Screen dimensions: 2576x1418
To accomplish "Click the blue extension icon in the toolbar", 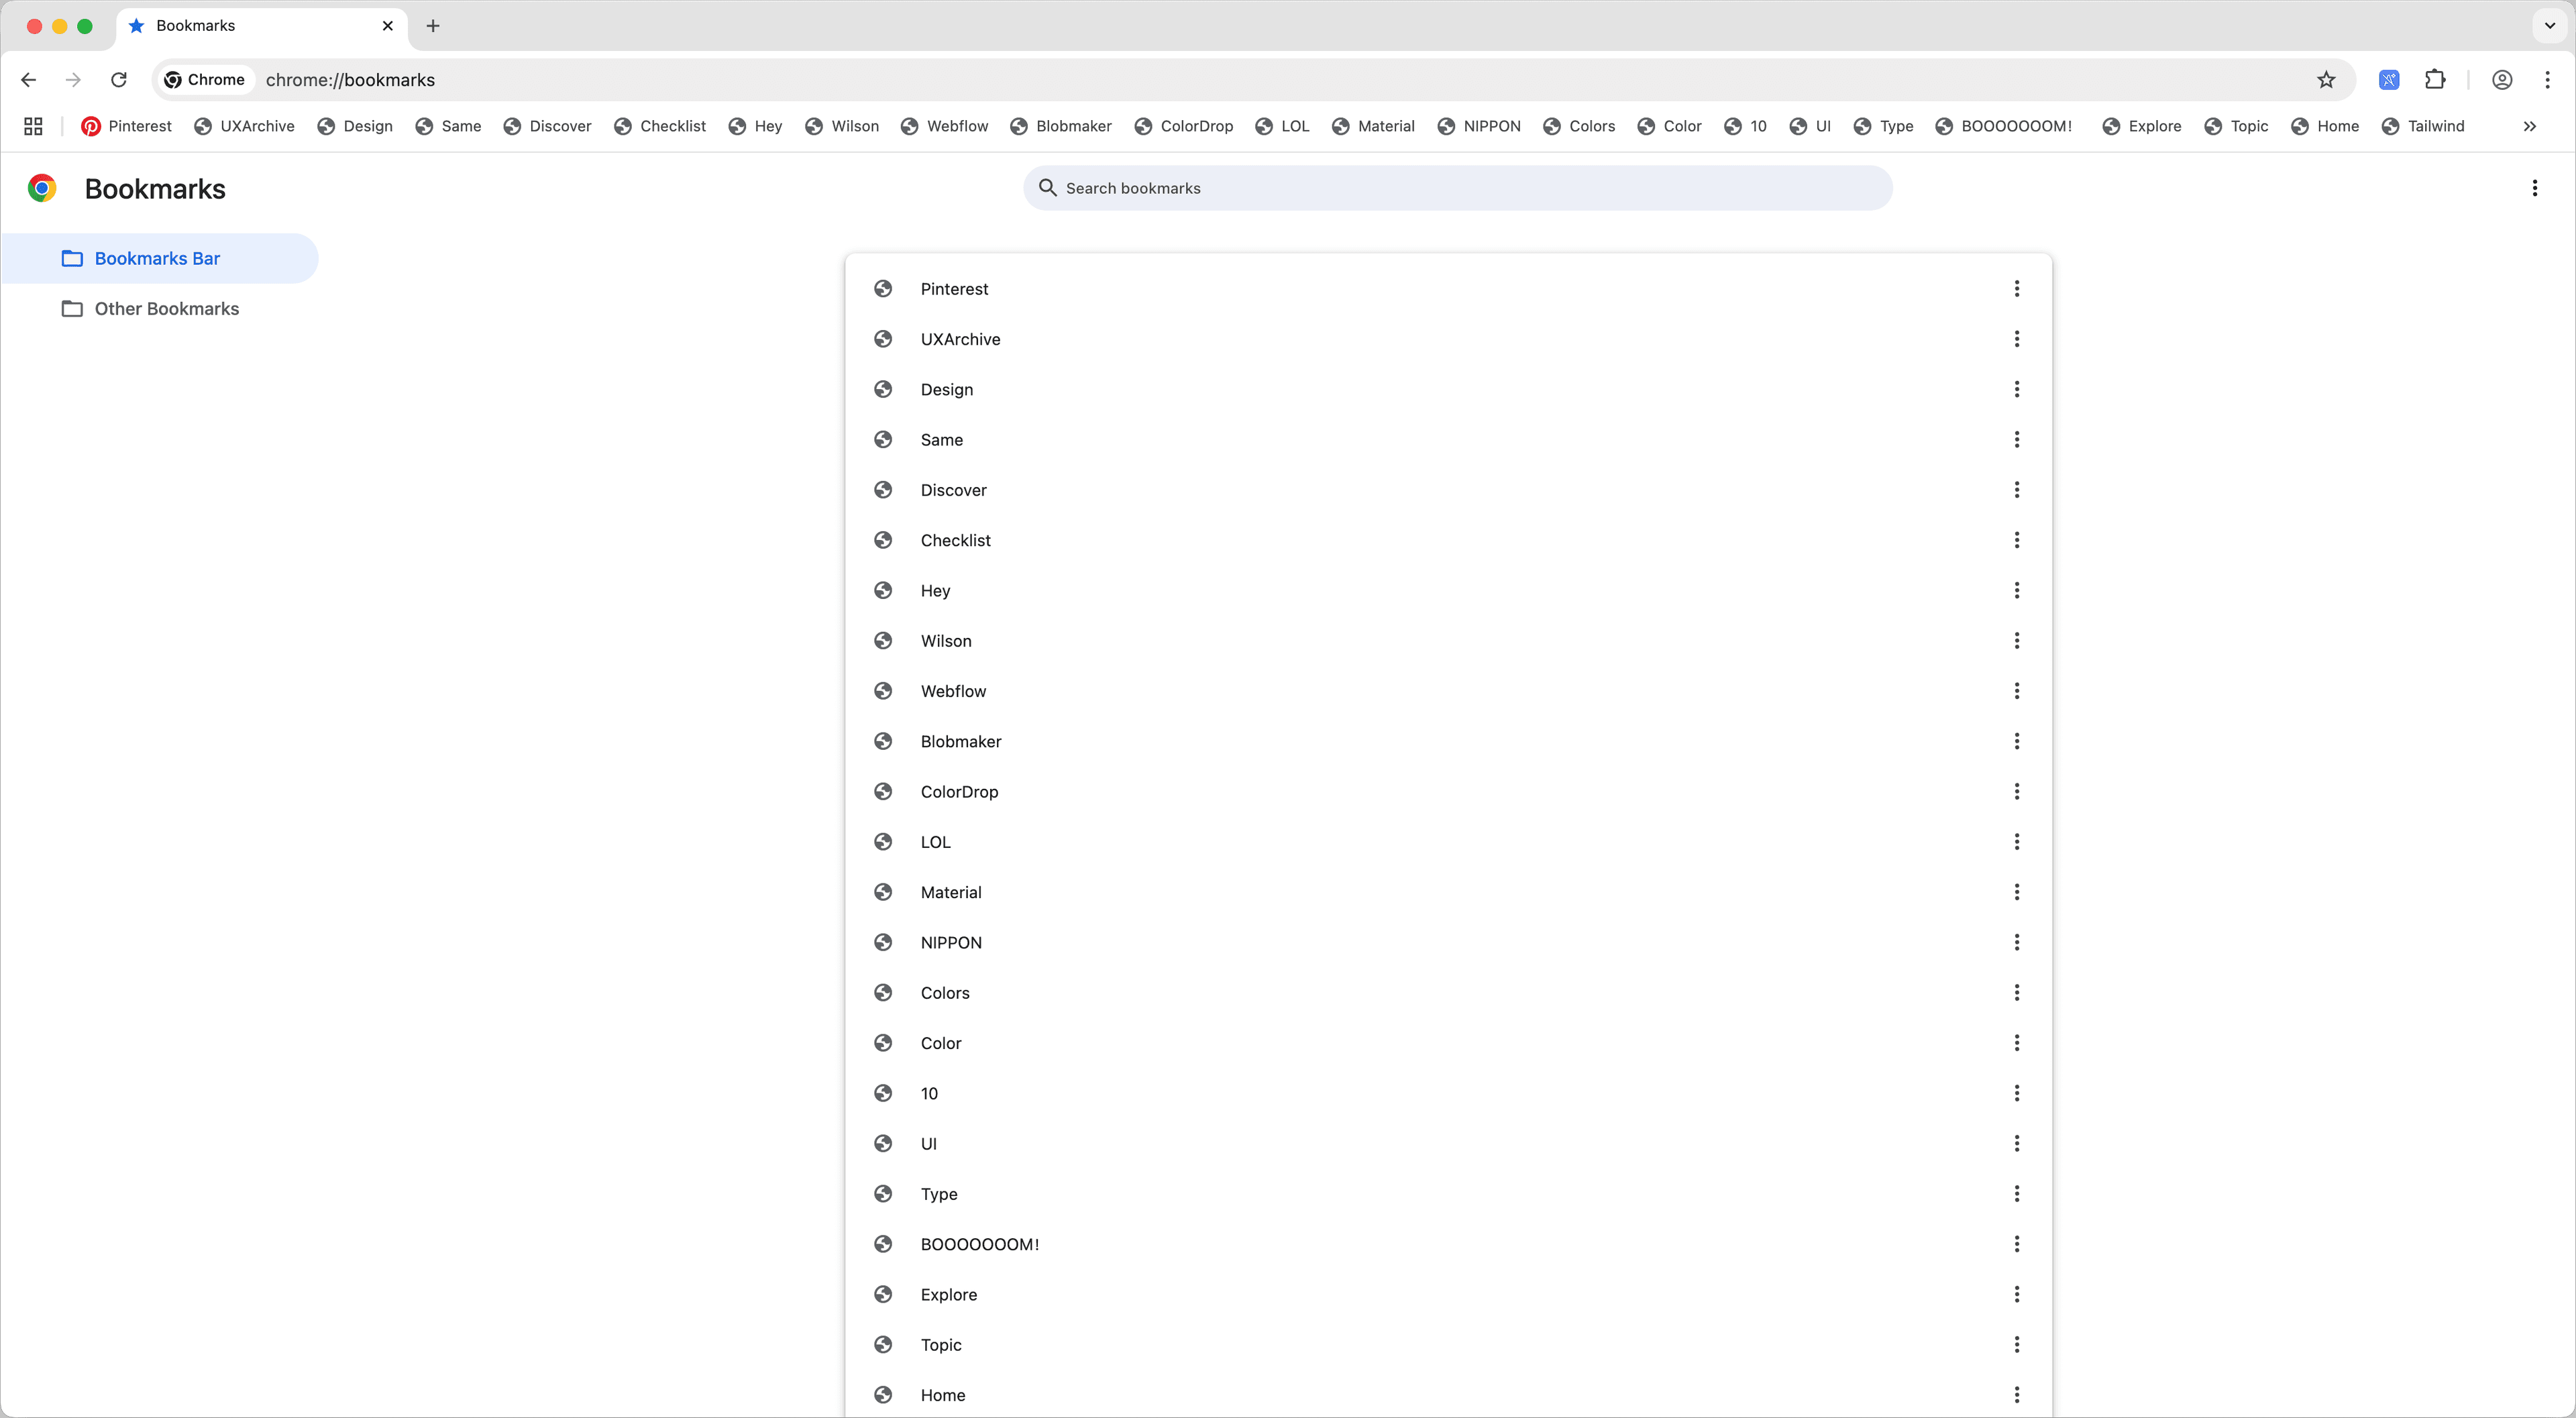I will (x=2389, y=80).
